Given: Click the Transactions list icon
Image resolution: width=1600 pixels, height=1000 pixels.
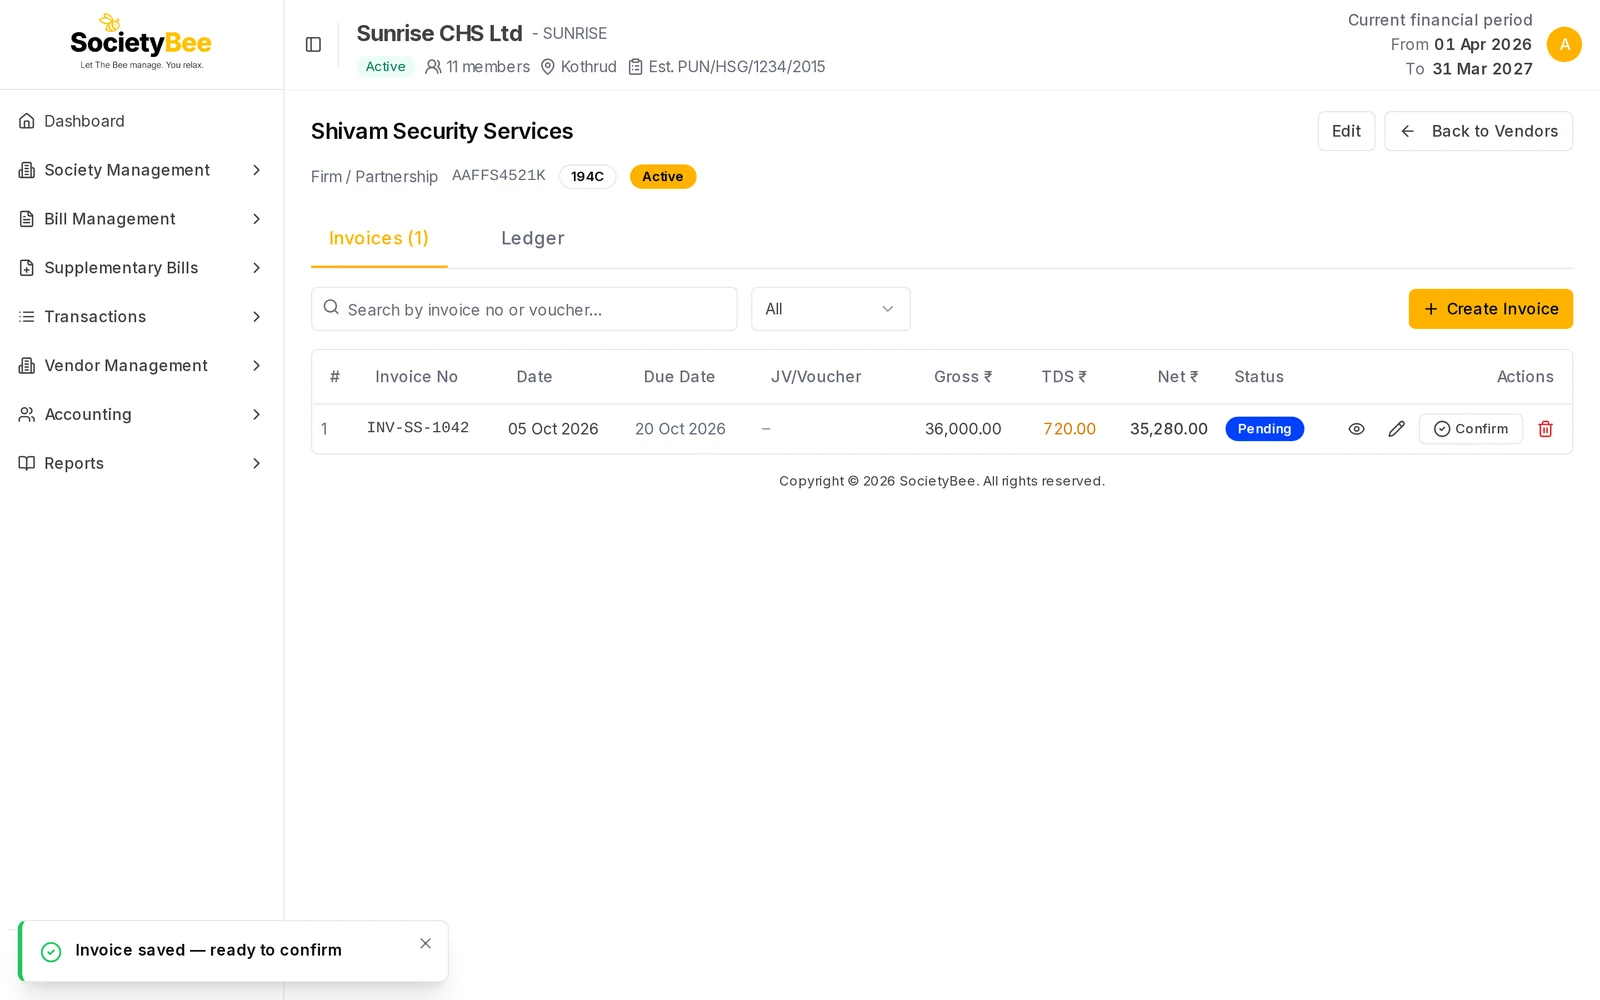Looking at the screenshot, I should (27, 317).
